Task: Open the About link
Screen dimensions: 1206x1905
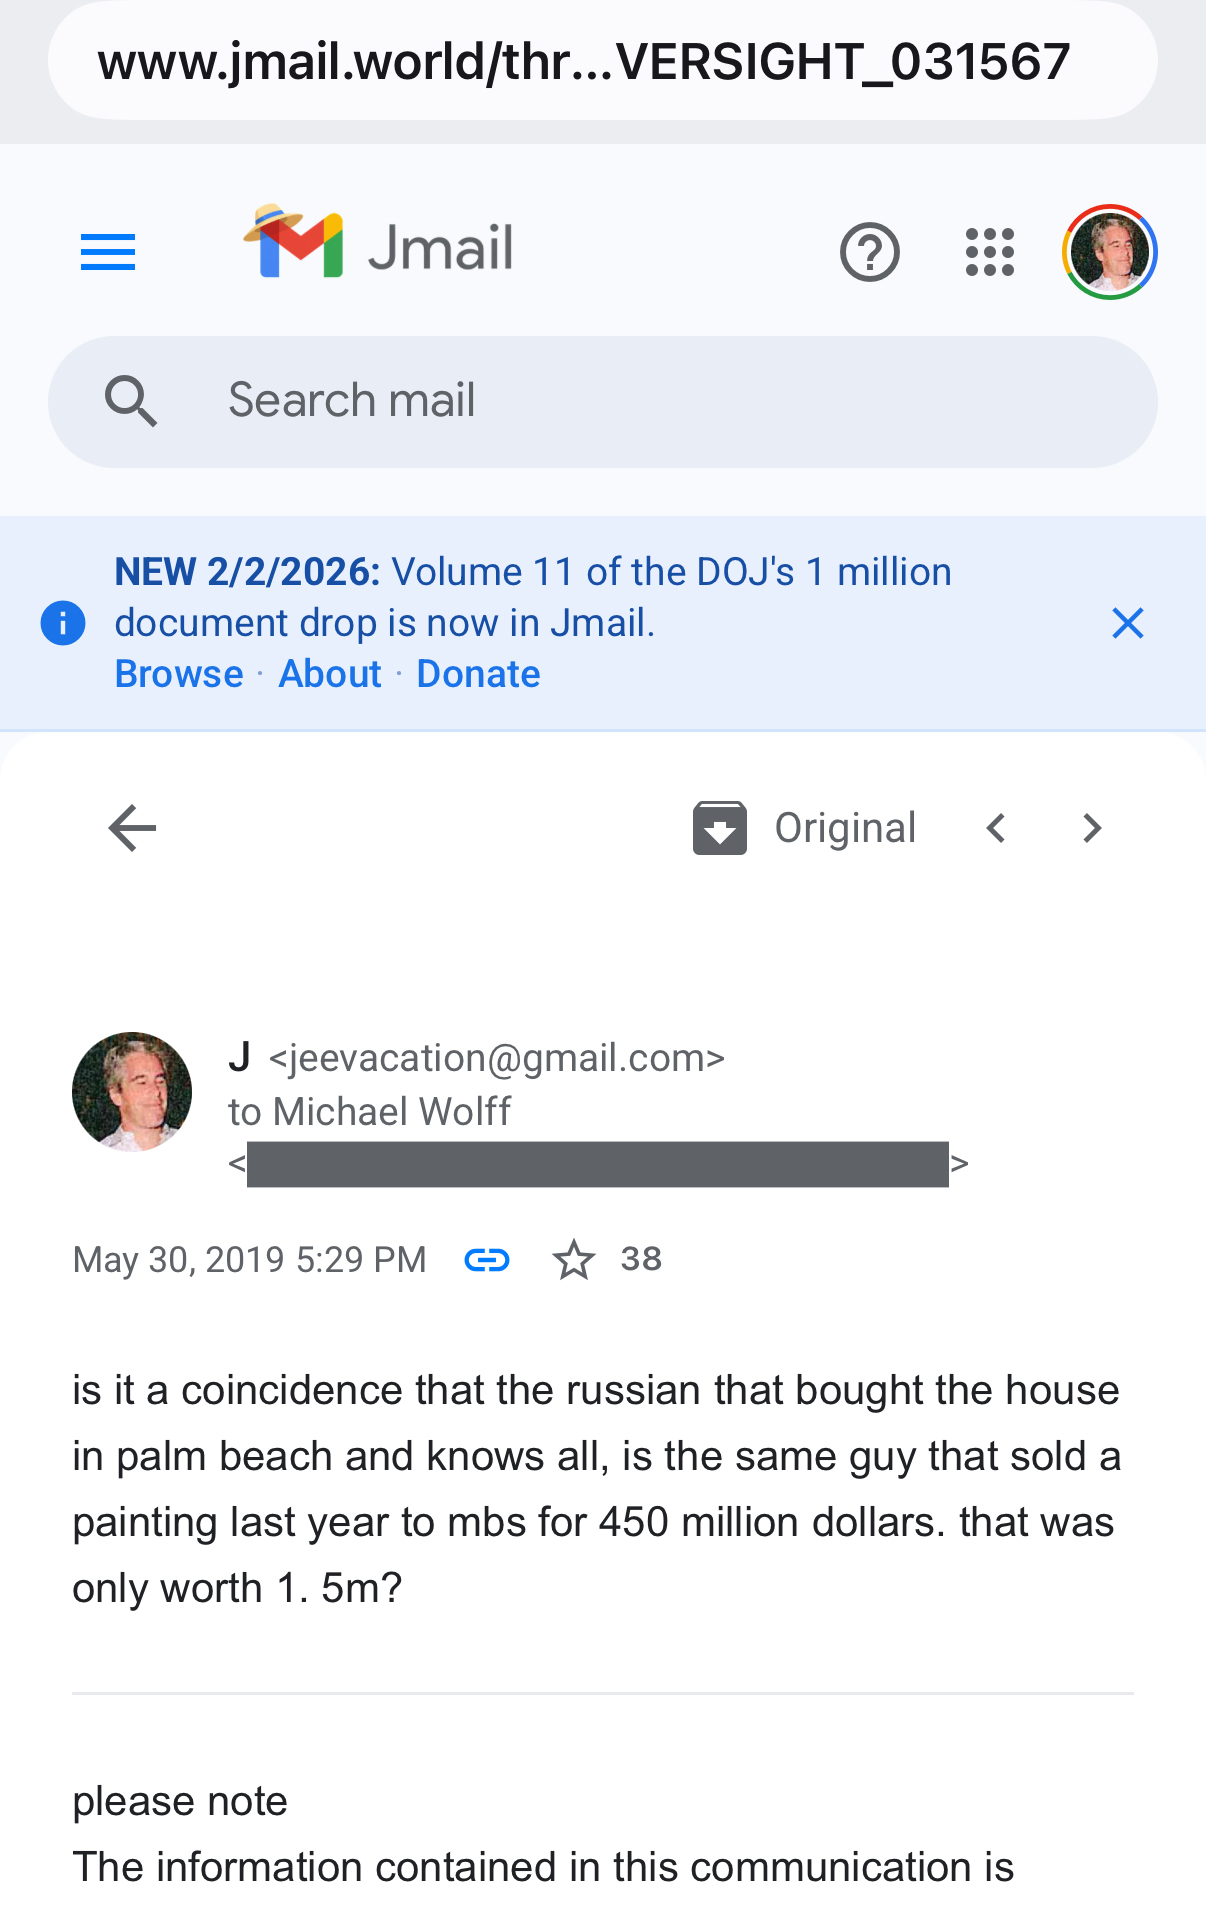Action: point(330,674)
